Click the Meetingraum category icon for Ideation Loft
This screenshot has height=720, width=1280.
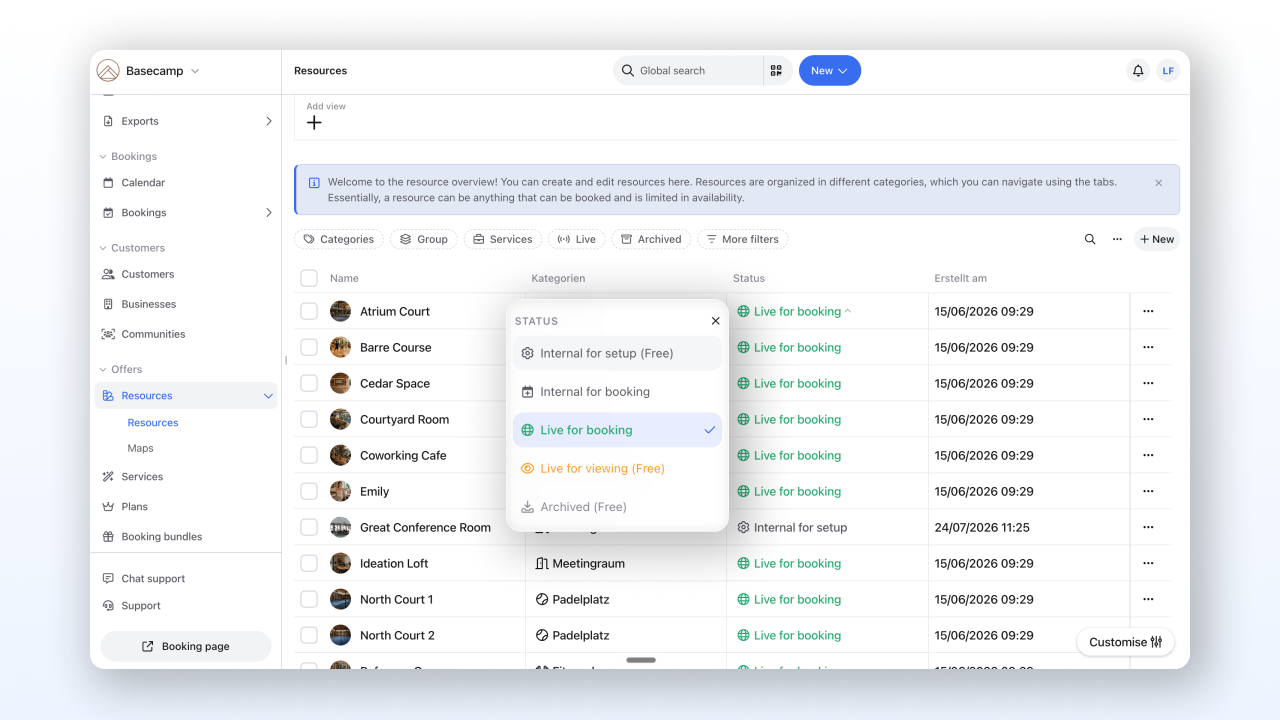click(542, 563)
